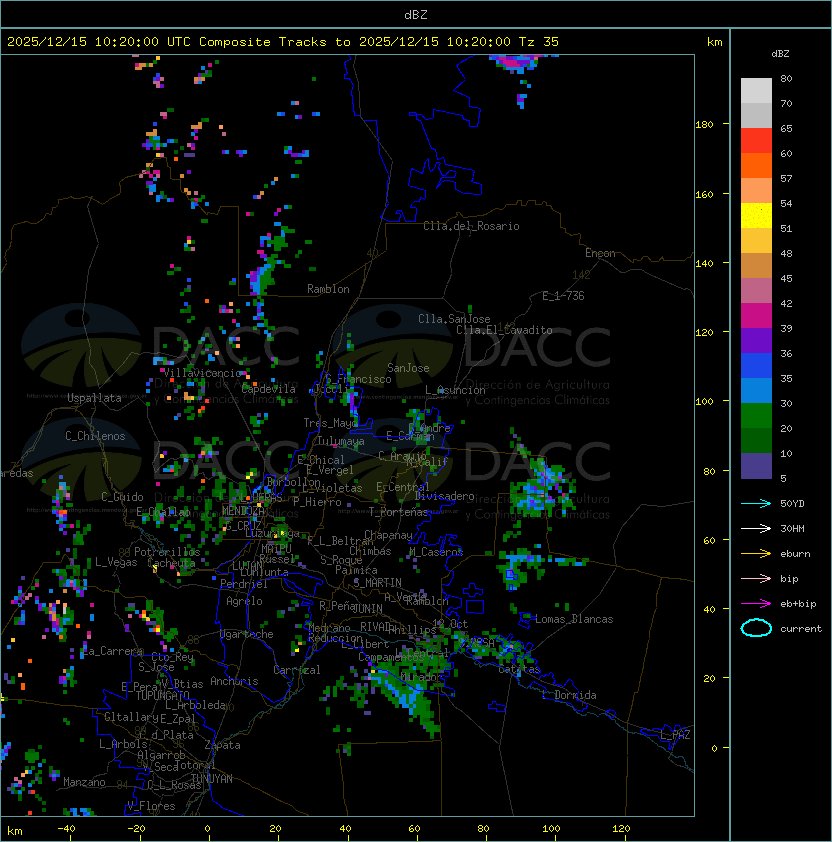
Task: Click the cyan 'current' ellipse symbol in legend
Action: coord(756,628)
